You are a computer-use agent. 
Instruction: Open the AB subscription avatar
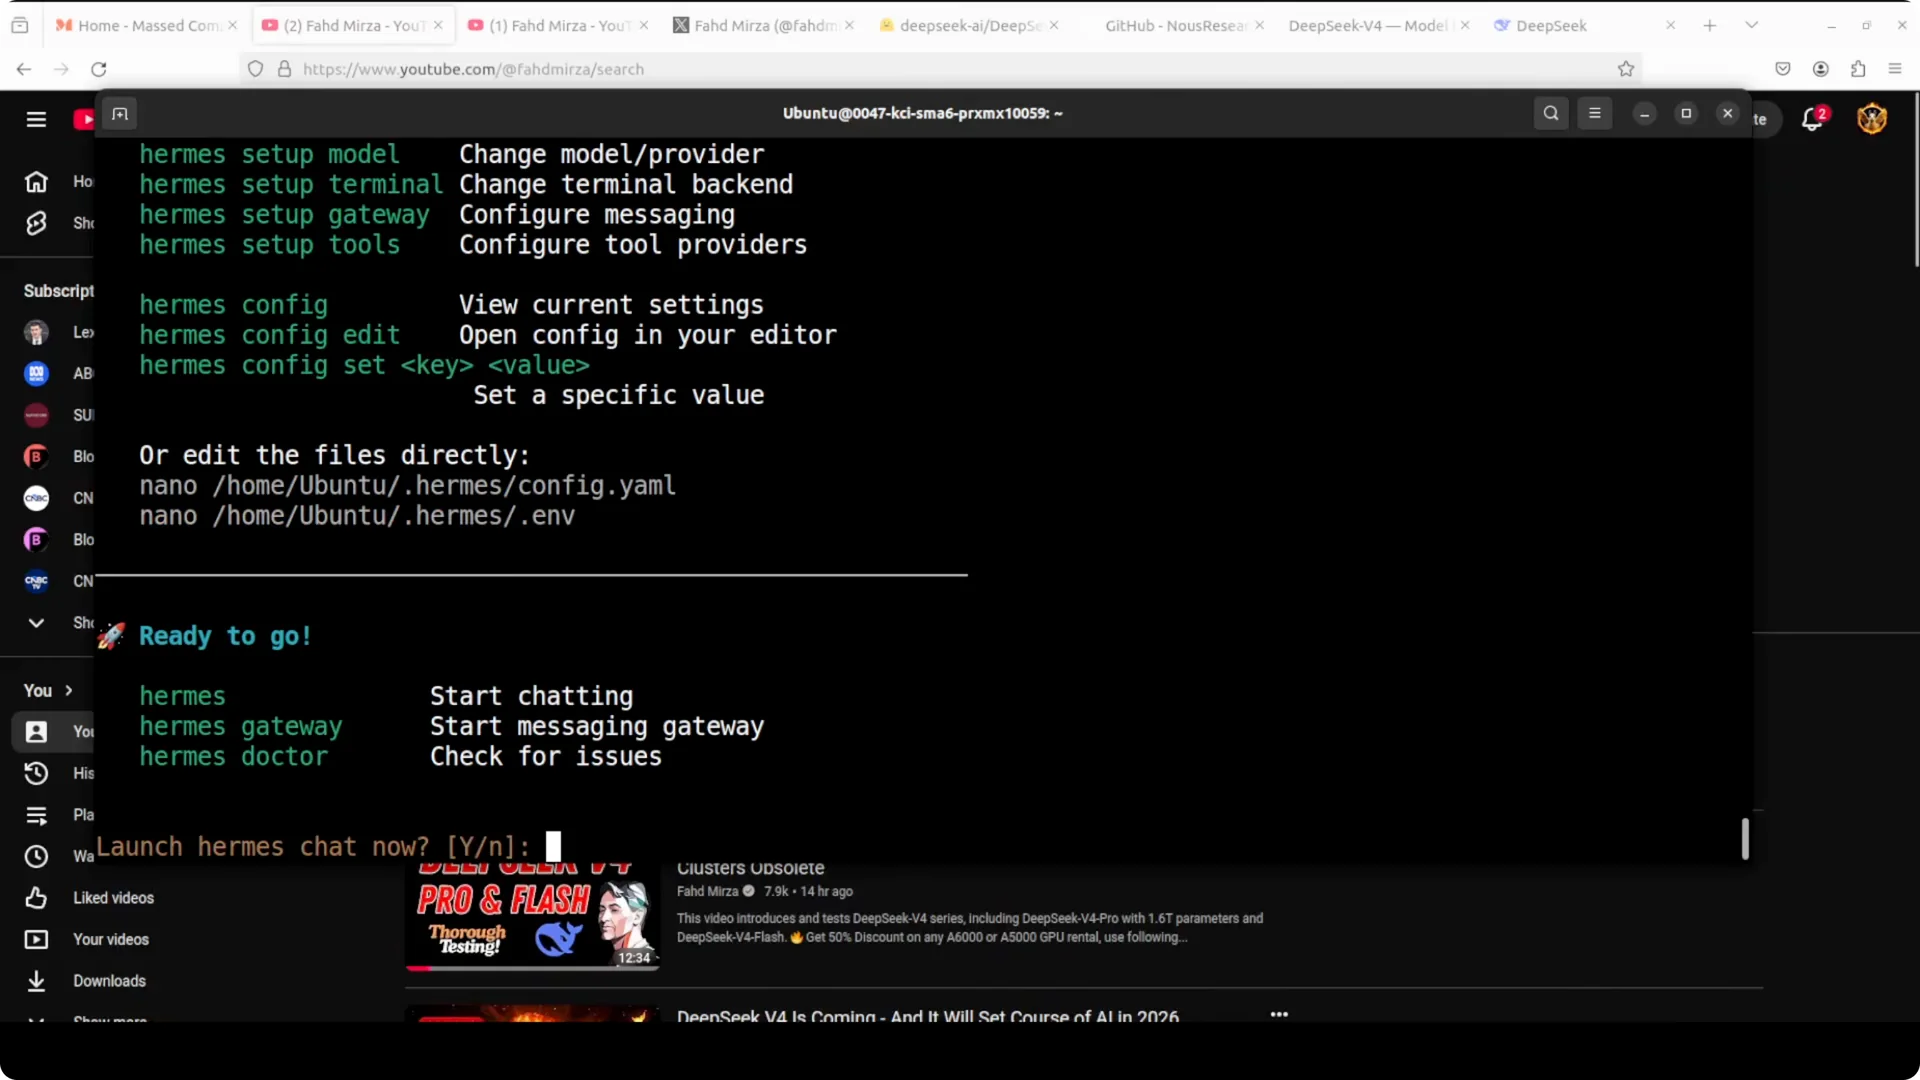click(x=36, y=373)
